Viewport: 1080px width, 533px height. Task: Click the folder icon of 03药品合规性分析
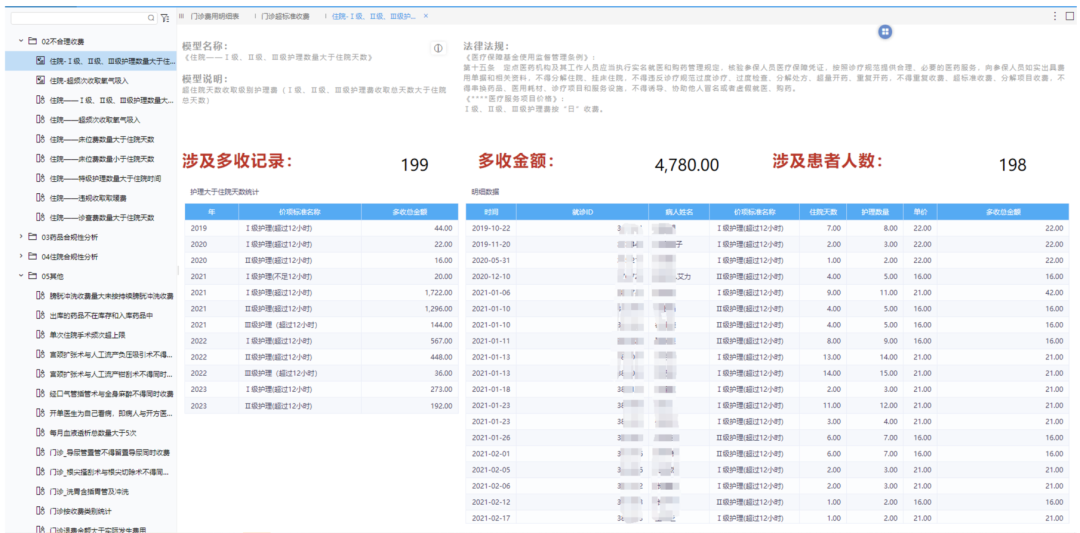point(32,237)
